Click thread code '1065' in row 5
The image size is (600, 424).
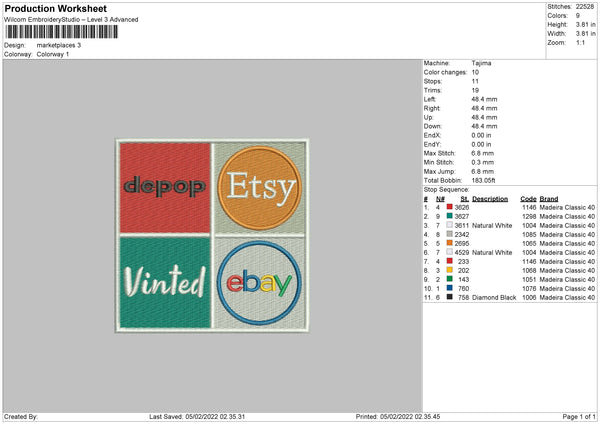(529, 243)
